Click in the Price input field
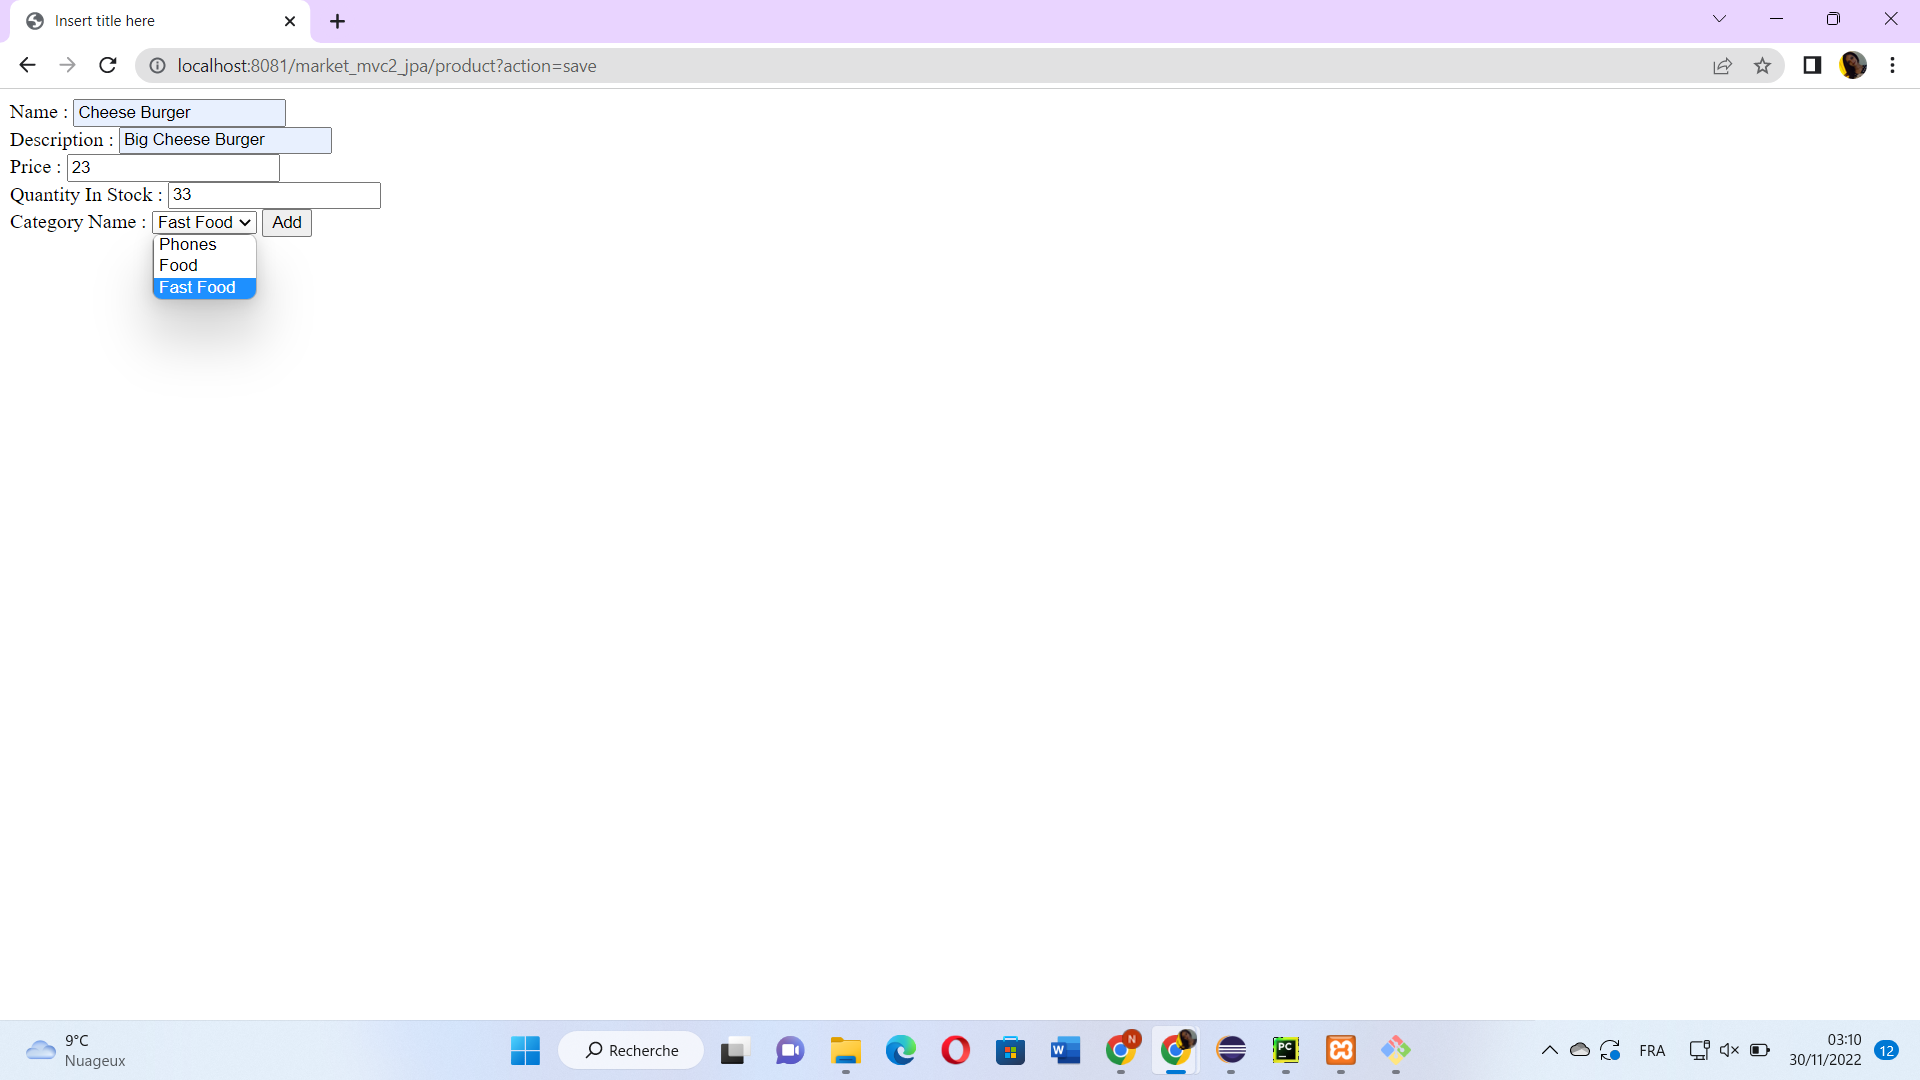The height and width of the screenshot is (1080, 1920). point(173,168)
